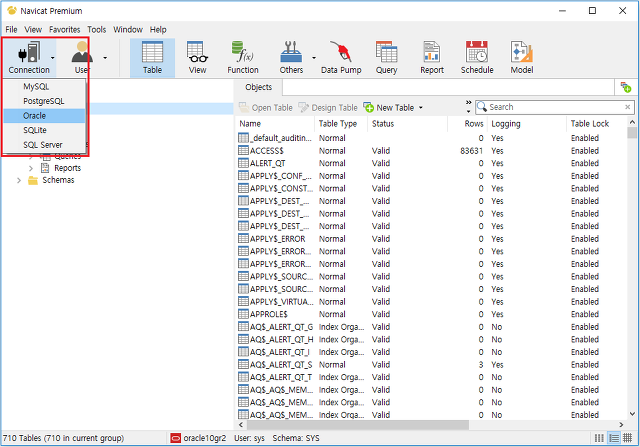Sort by the Table Lock column header
Image resolution: width=640 pixels, height=447 pixels.
click(596, 124)
